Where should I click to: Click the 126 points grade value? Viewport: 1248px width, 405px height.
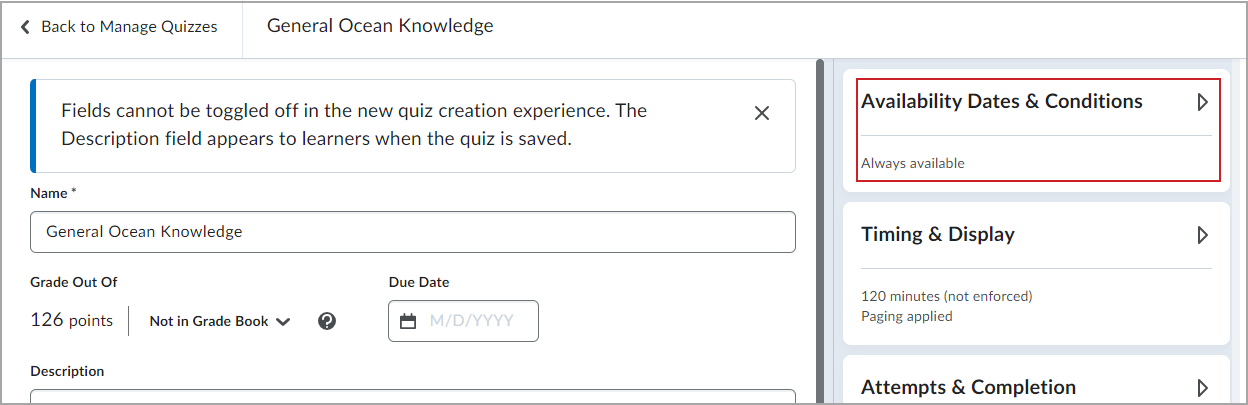tap(72, 320)
